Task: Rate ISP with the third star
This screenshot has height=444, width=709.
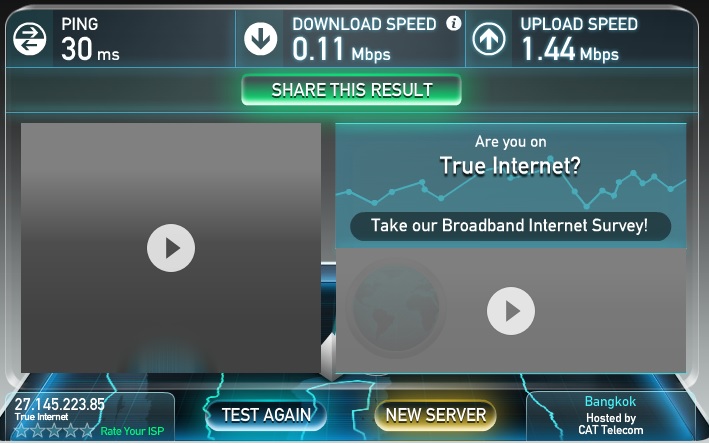Action: 54,430
